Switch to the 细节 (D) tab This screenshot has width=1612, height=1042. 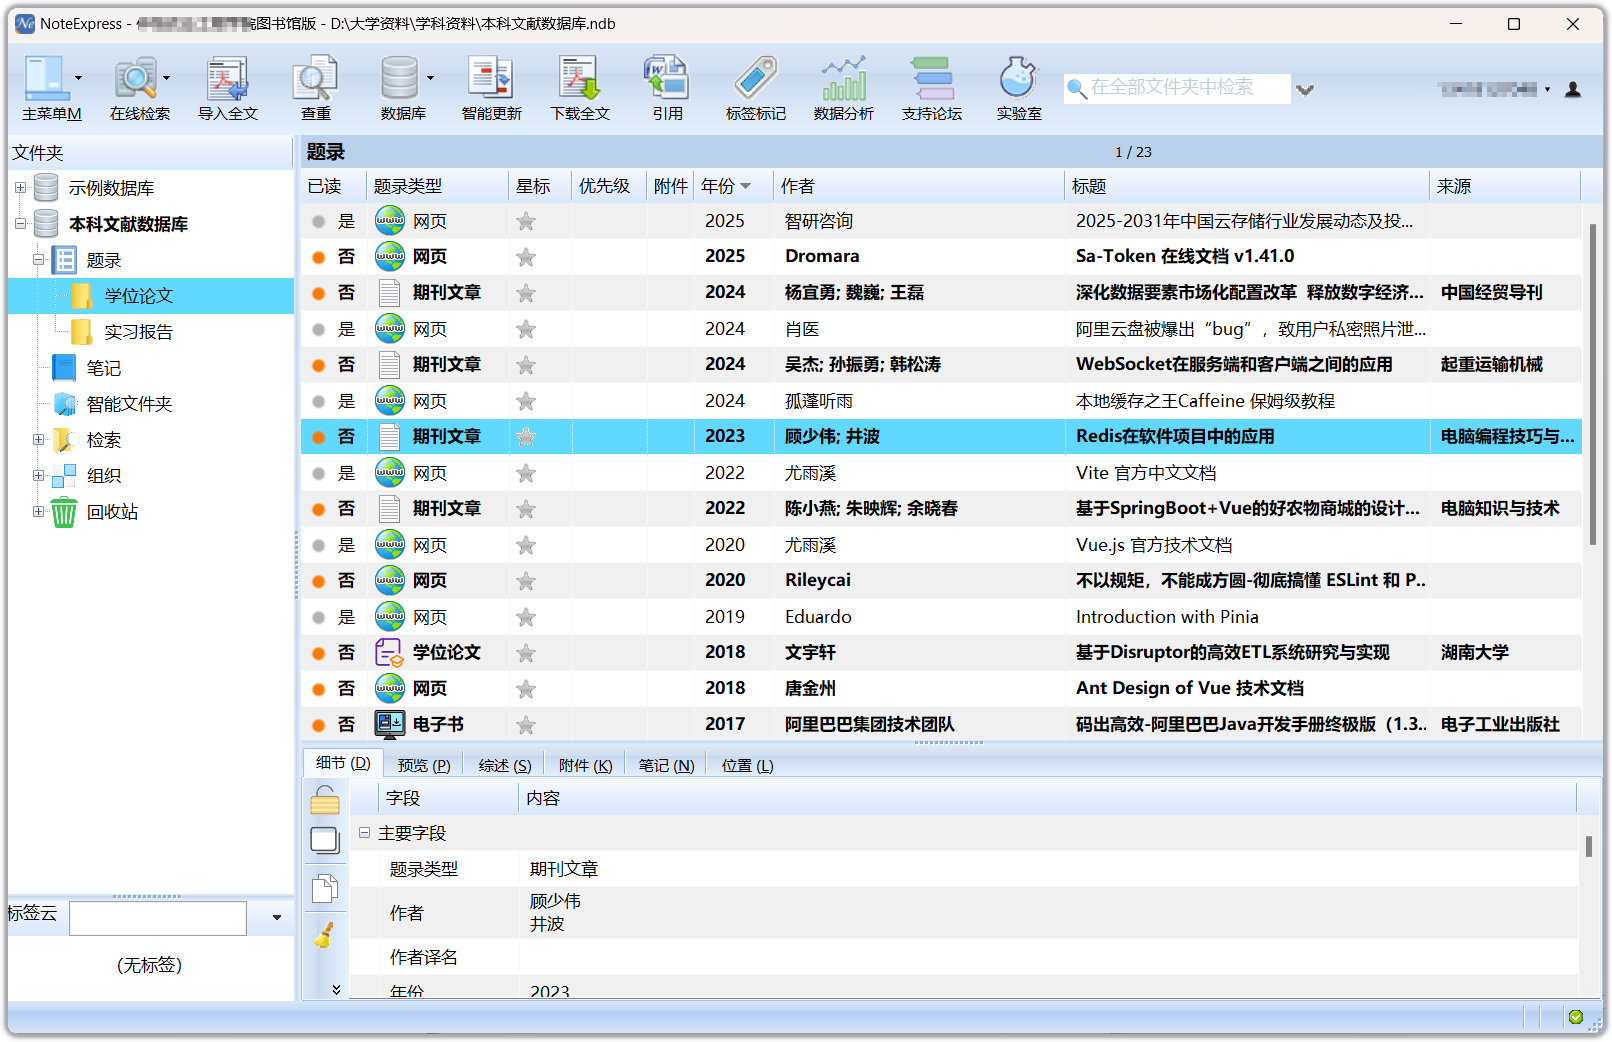[343, 763]
